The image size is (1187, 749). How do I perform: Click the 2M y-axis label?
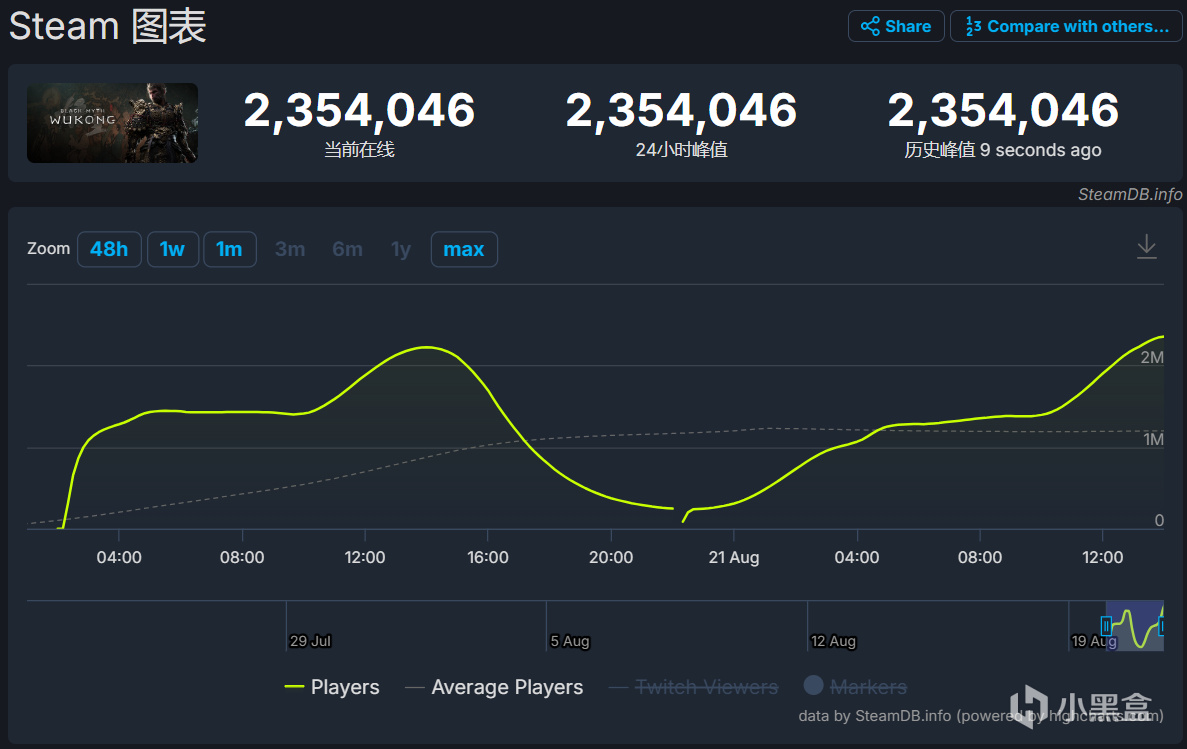point(1152,357)
